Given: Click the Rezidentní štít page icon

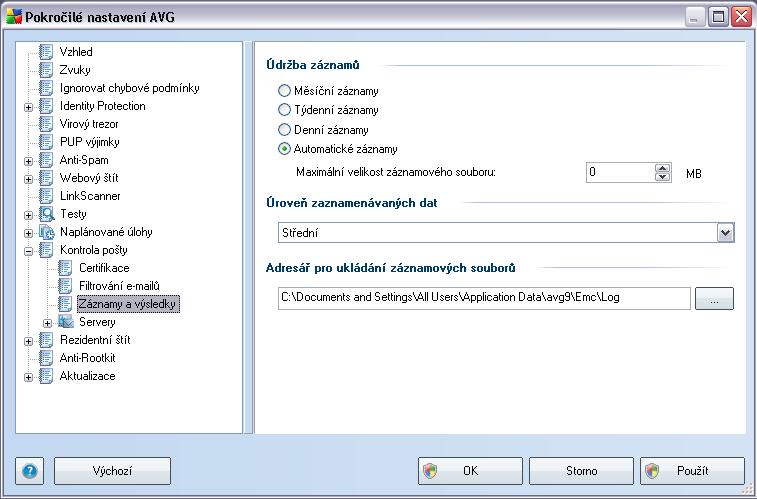Looking at the screenshot, I should pos(46,340).
